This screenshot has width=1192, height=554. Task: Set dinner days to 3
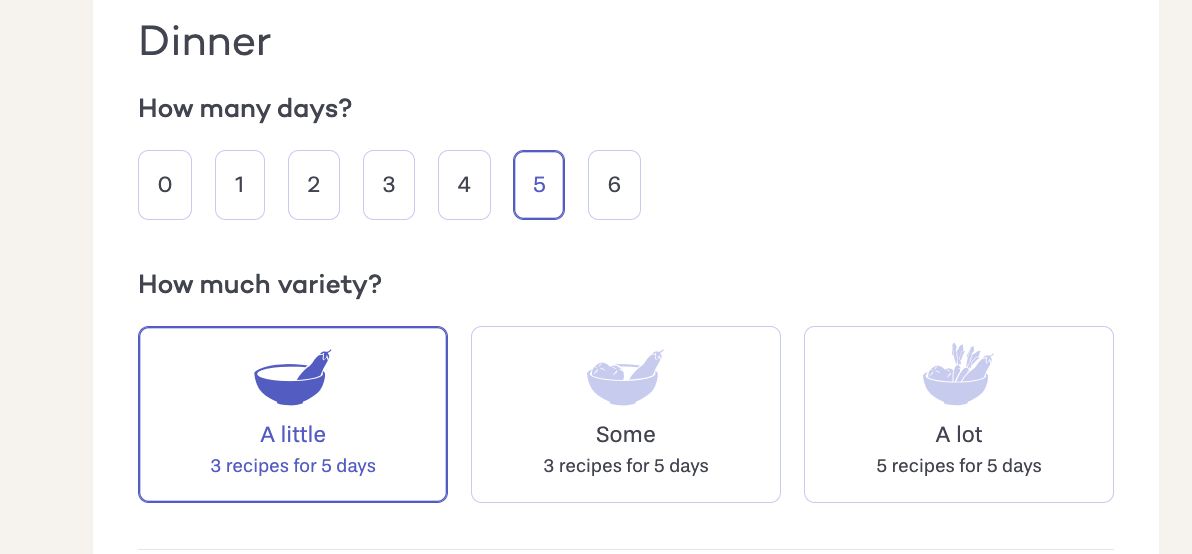click(389, 185)
